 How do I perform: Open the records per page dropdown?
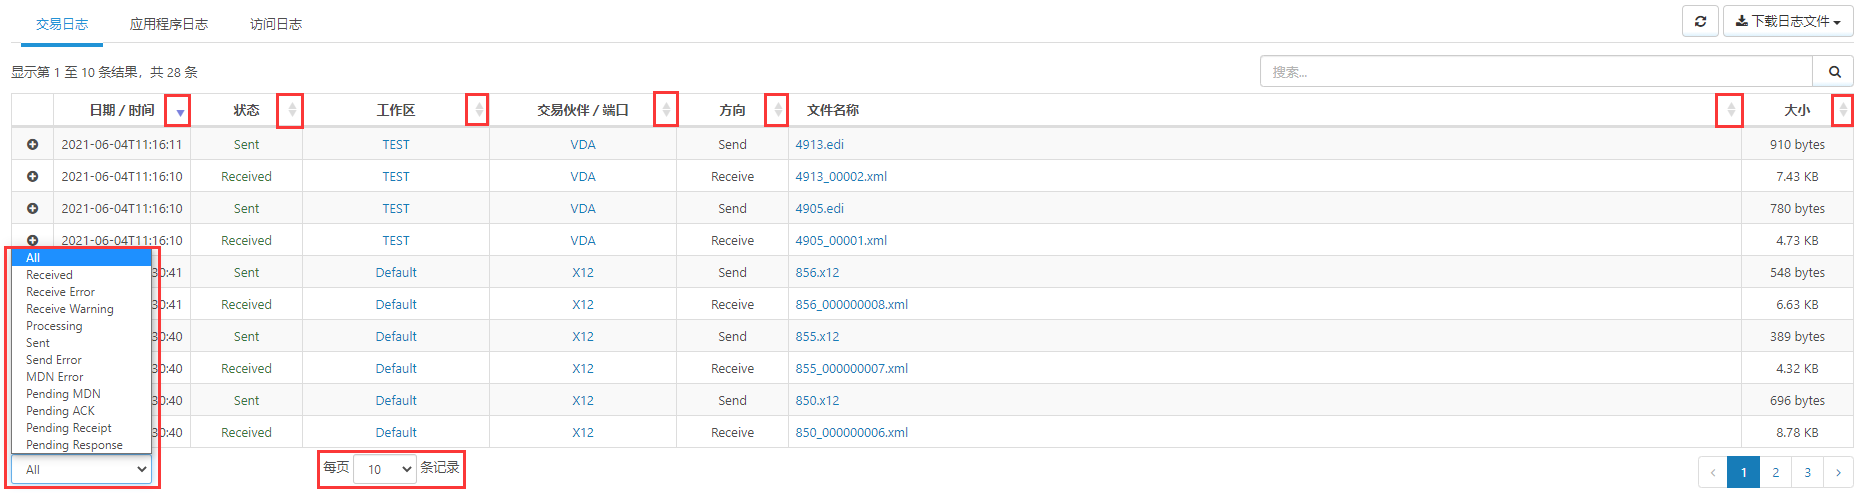[x=385, y=469]
